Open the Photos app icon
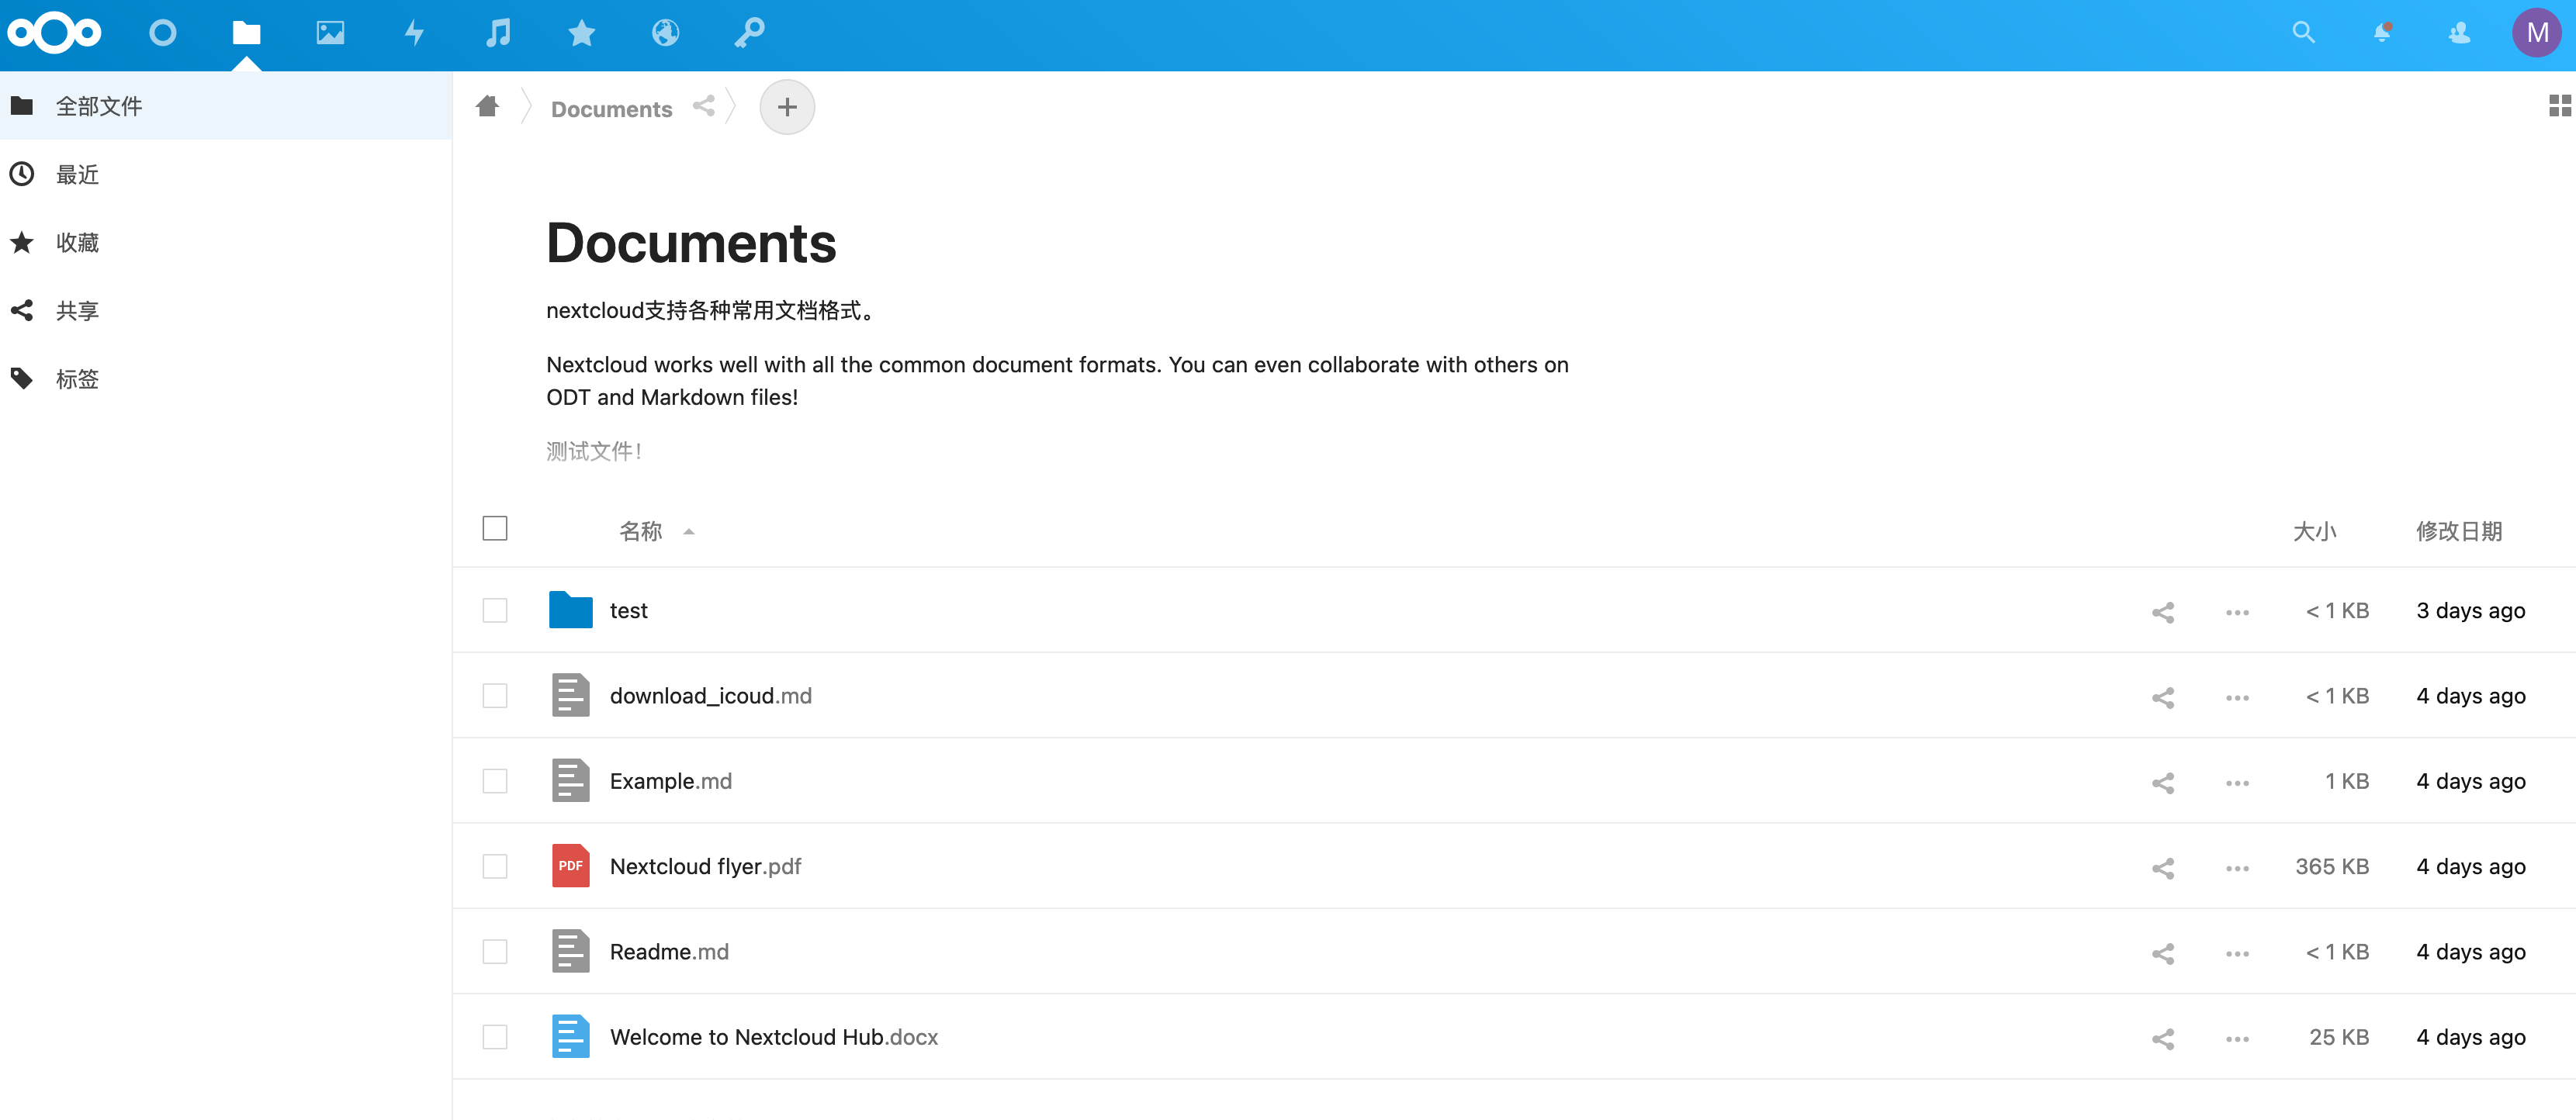Image resolution: width=2576 pixels, height=1120 pixels. (x=330, y=33)
